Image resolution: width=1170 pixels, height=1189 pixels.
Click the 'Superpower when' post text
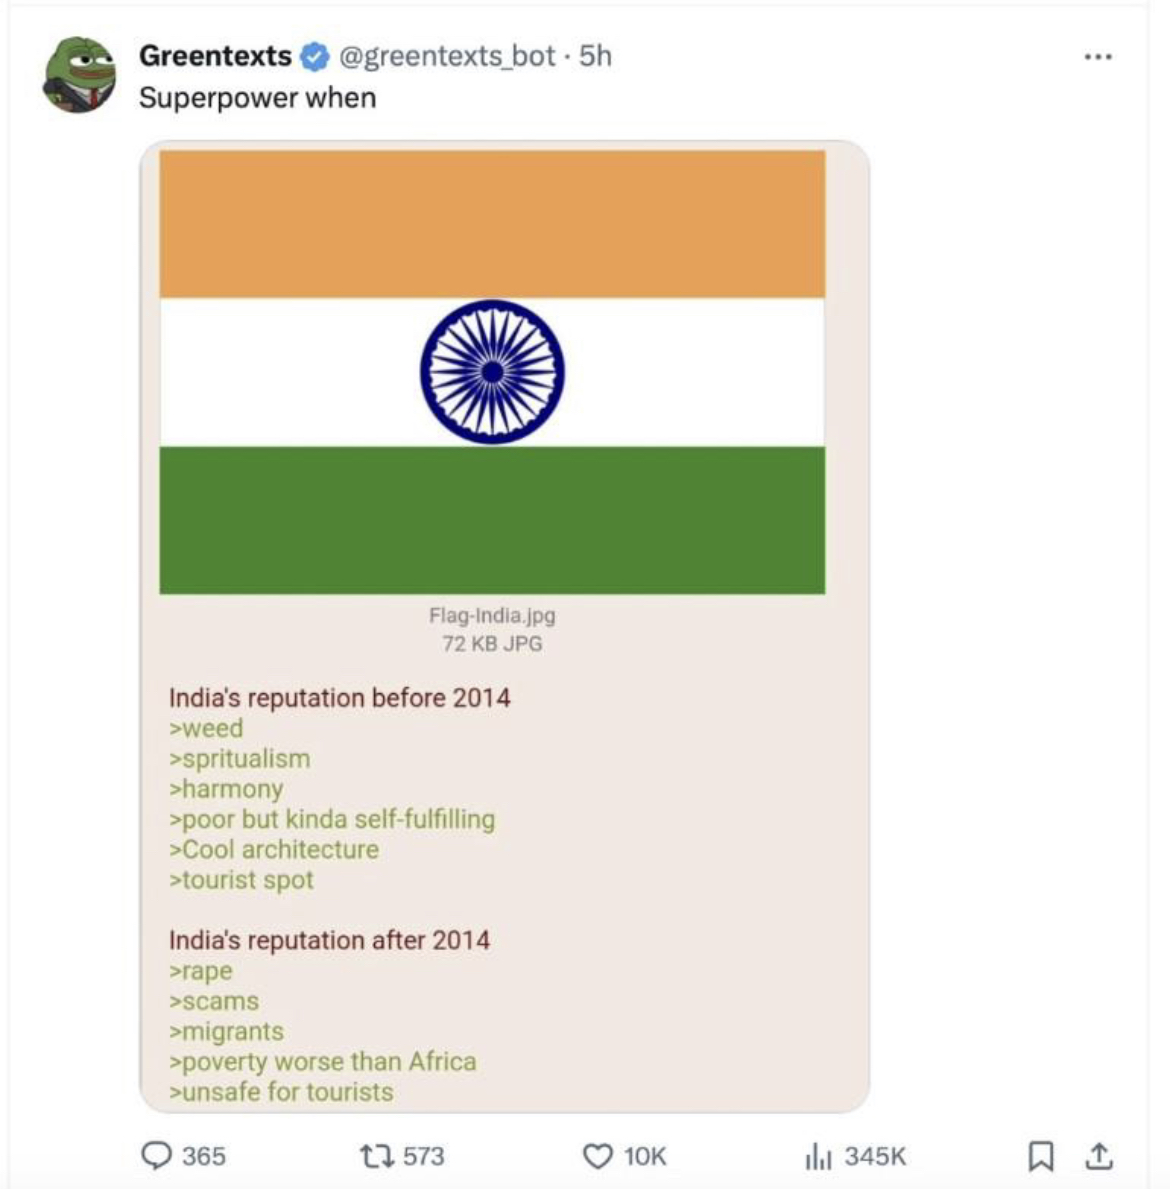pyautogui.click(x=258, y=98)
